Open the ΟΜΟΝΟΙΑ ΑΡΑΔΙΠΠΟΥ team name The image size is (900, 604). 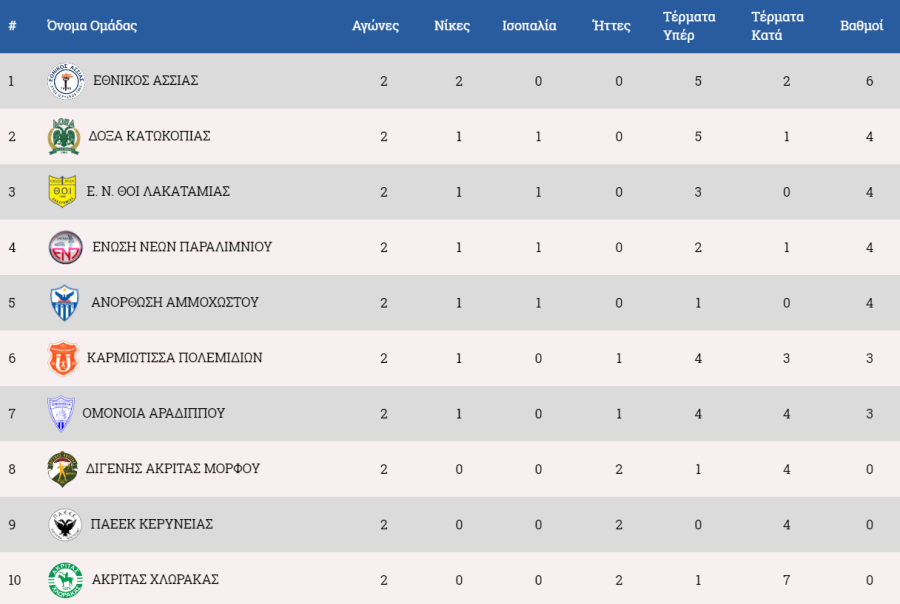tap(154, 413)
